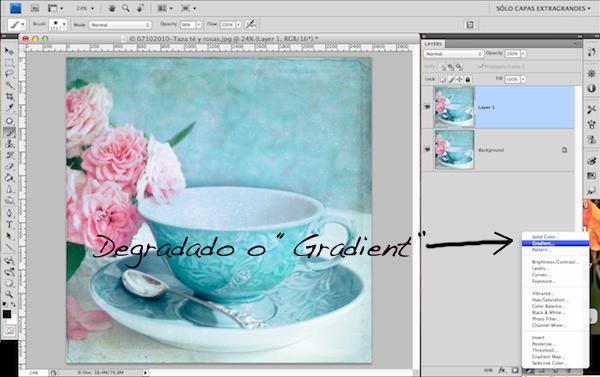The width and height of the screenshot is (600, 377).
Task: Select the Pen tool
Action: pyautogui.click(x=9, y=213)
